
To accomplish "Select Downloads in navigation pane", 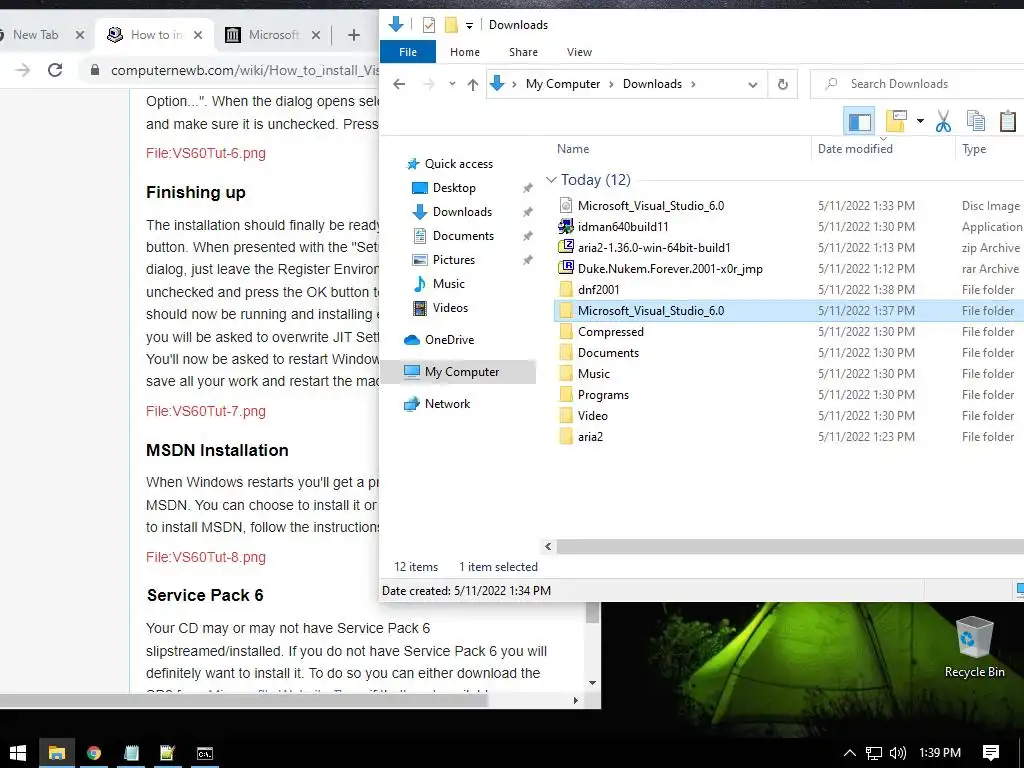I will point(462,212).
